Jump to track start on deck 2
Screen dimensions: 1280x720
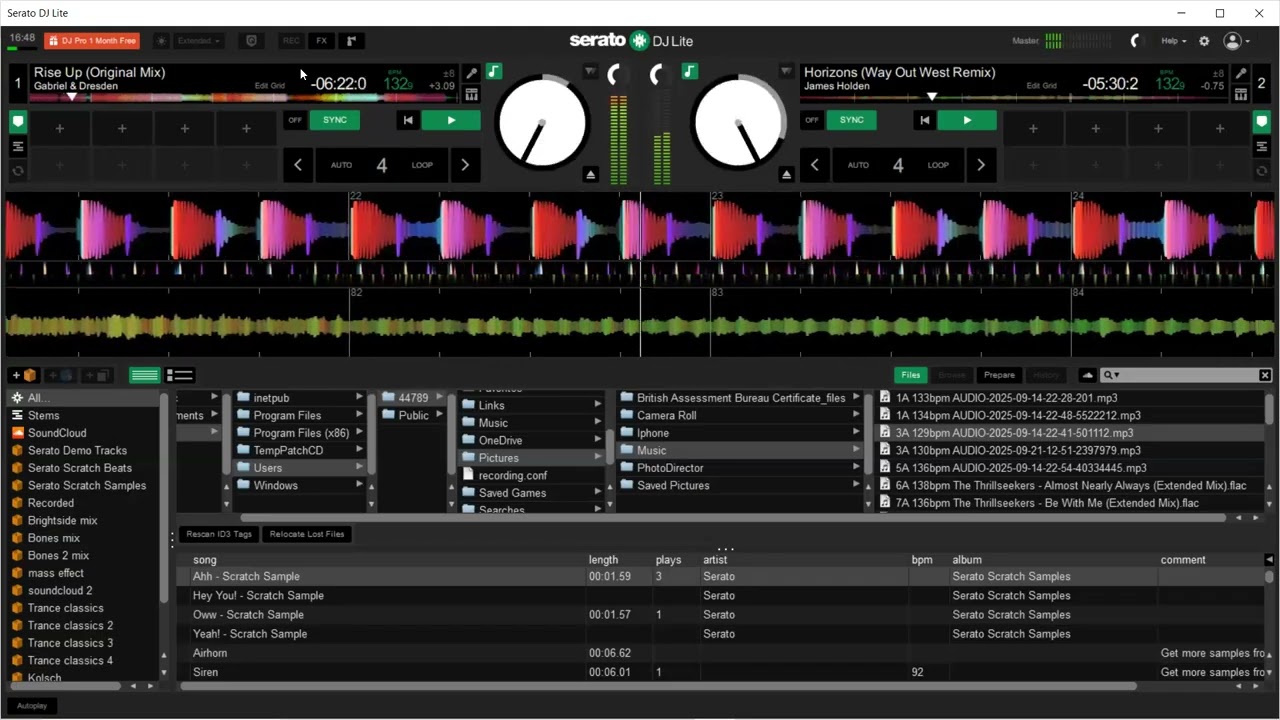pos(924,120)
